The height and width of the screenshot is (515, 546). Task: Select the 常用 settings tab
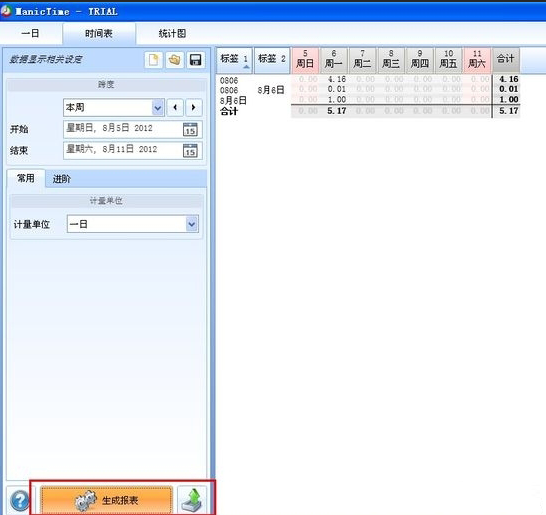coord(26,178)
